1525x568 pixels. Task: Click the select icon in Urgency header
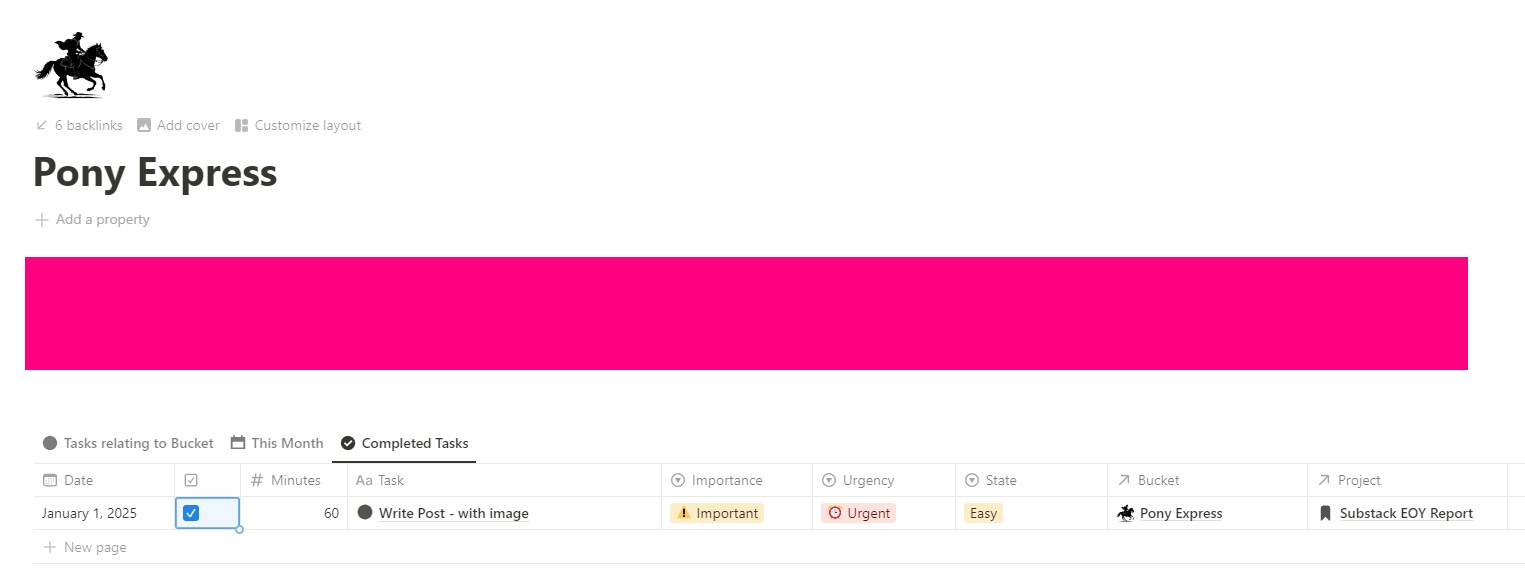828,480
